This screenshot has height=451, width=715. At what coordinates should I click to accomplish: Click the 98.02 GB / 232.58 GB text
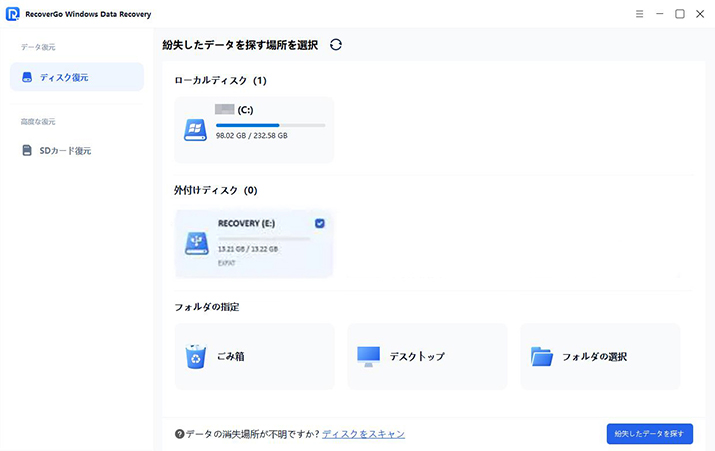(x=252, y=135)
